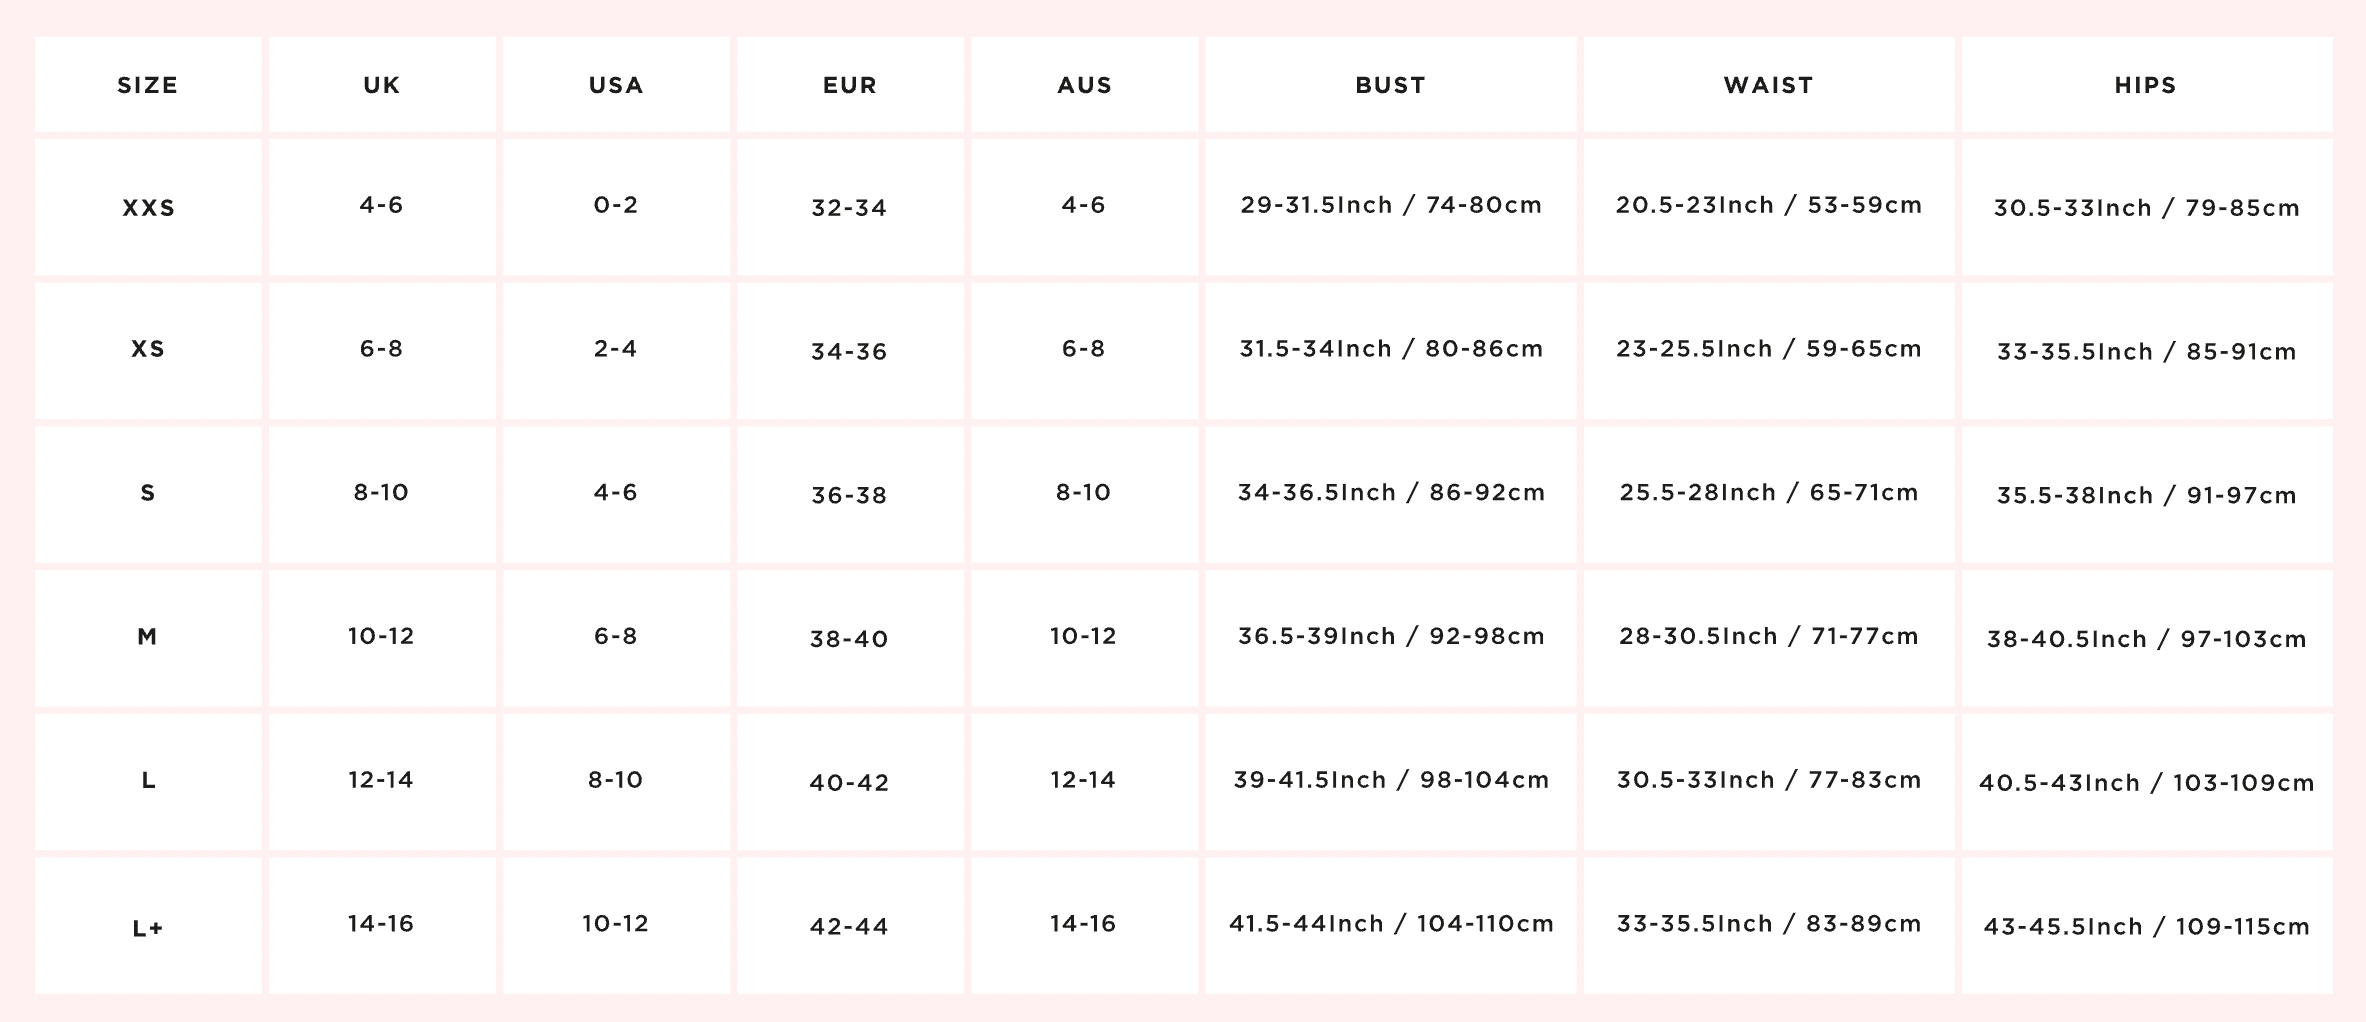Screen dimensions: 2366x1022
Task: Click the USA column header
Action: (616, 85)
